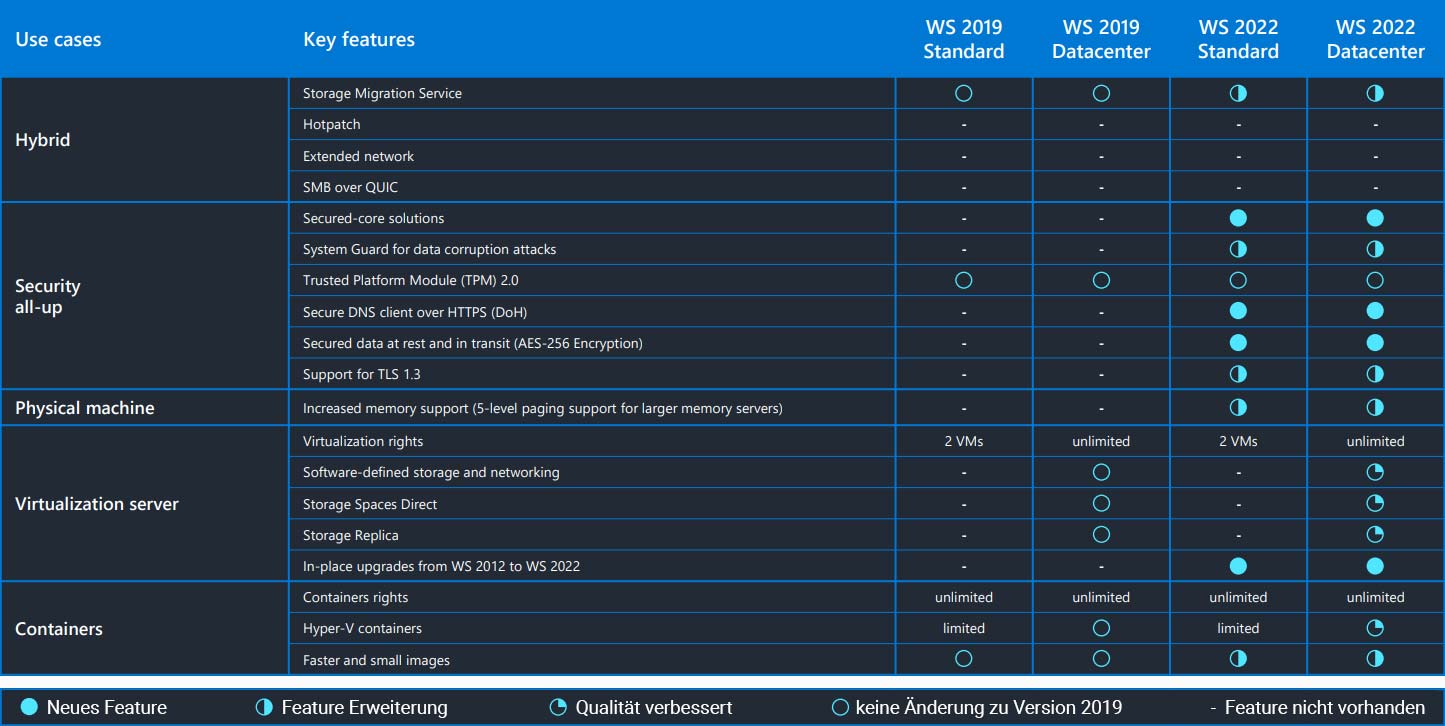Click the Feature Erweiterung icon for Support for TLS 1.3 under WS 2022 Standard
The height and width of the screenshot is (726, 1445).
tap(1238, 374)
